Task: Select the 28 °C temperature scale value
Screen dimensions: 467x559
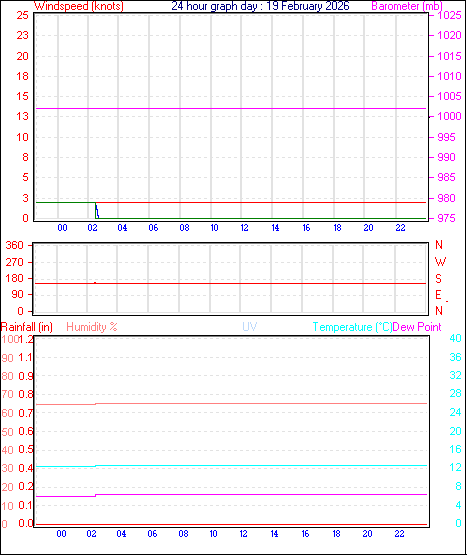Action: coord(455,394)
